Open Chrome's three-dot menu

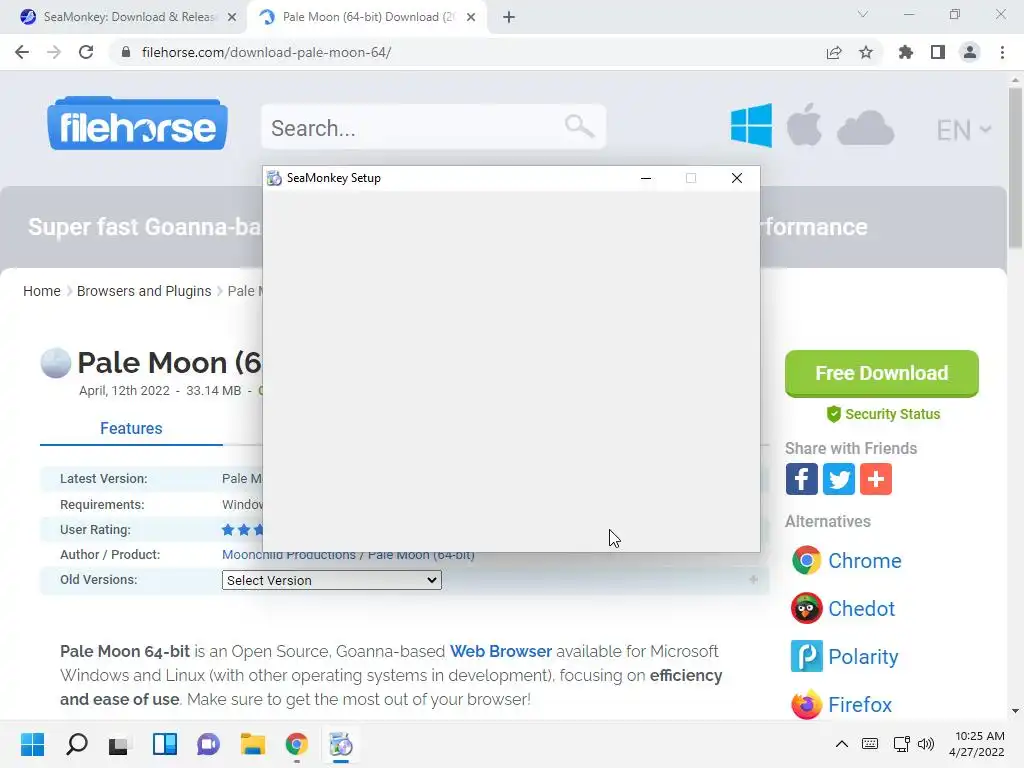coord(1002,52)
